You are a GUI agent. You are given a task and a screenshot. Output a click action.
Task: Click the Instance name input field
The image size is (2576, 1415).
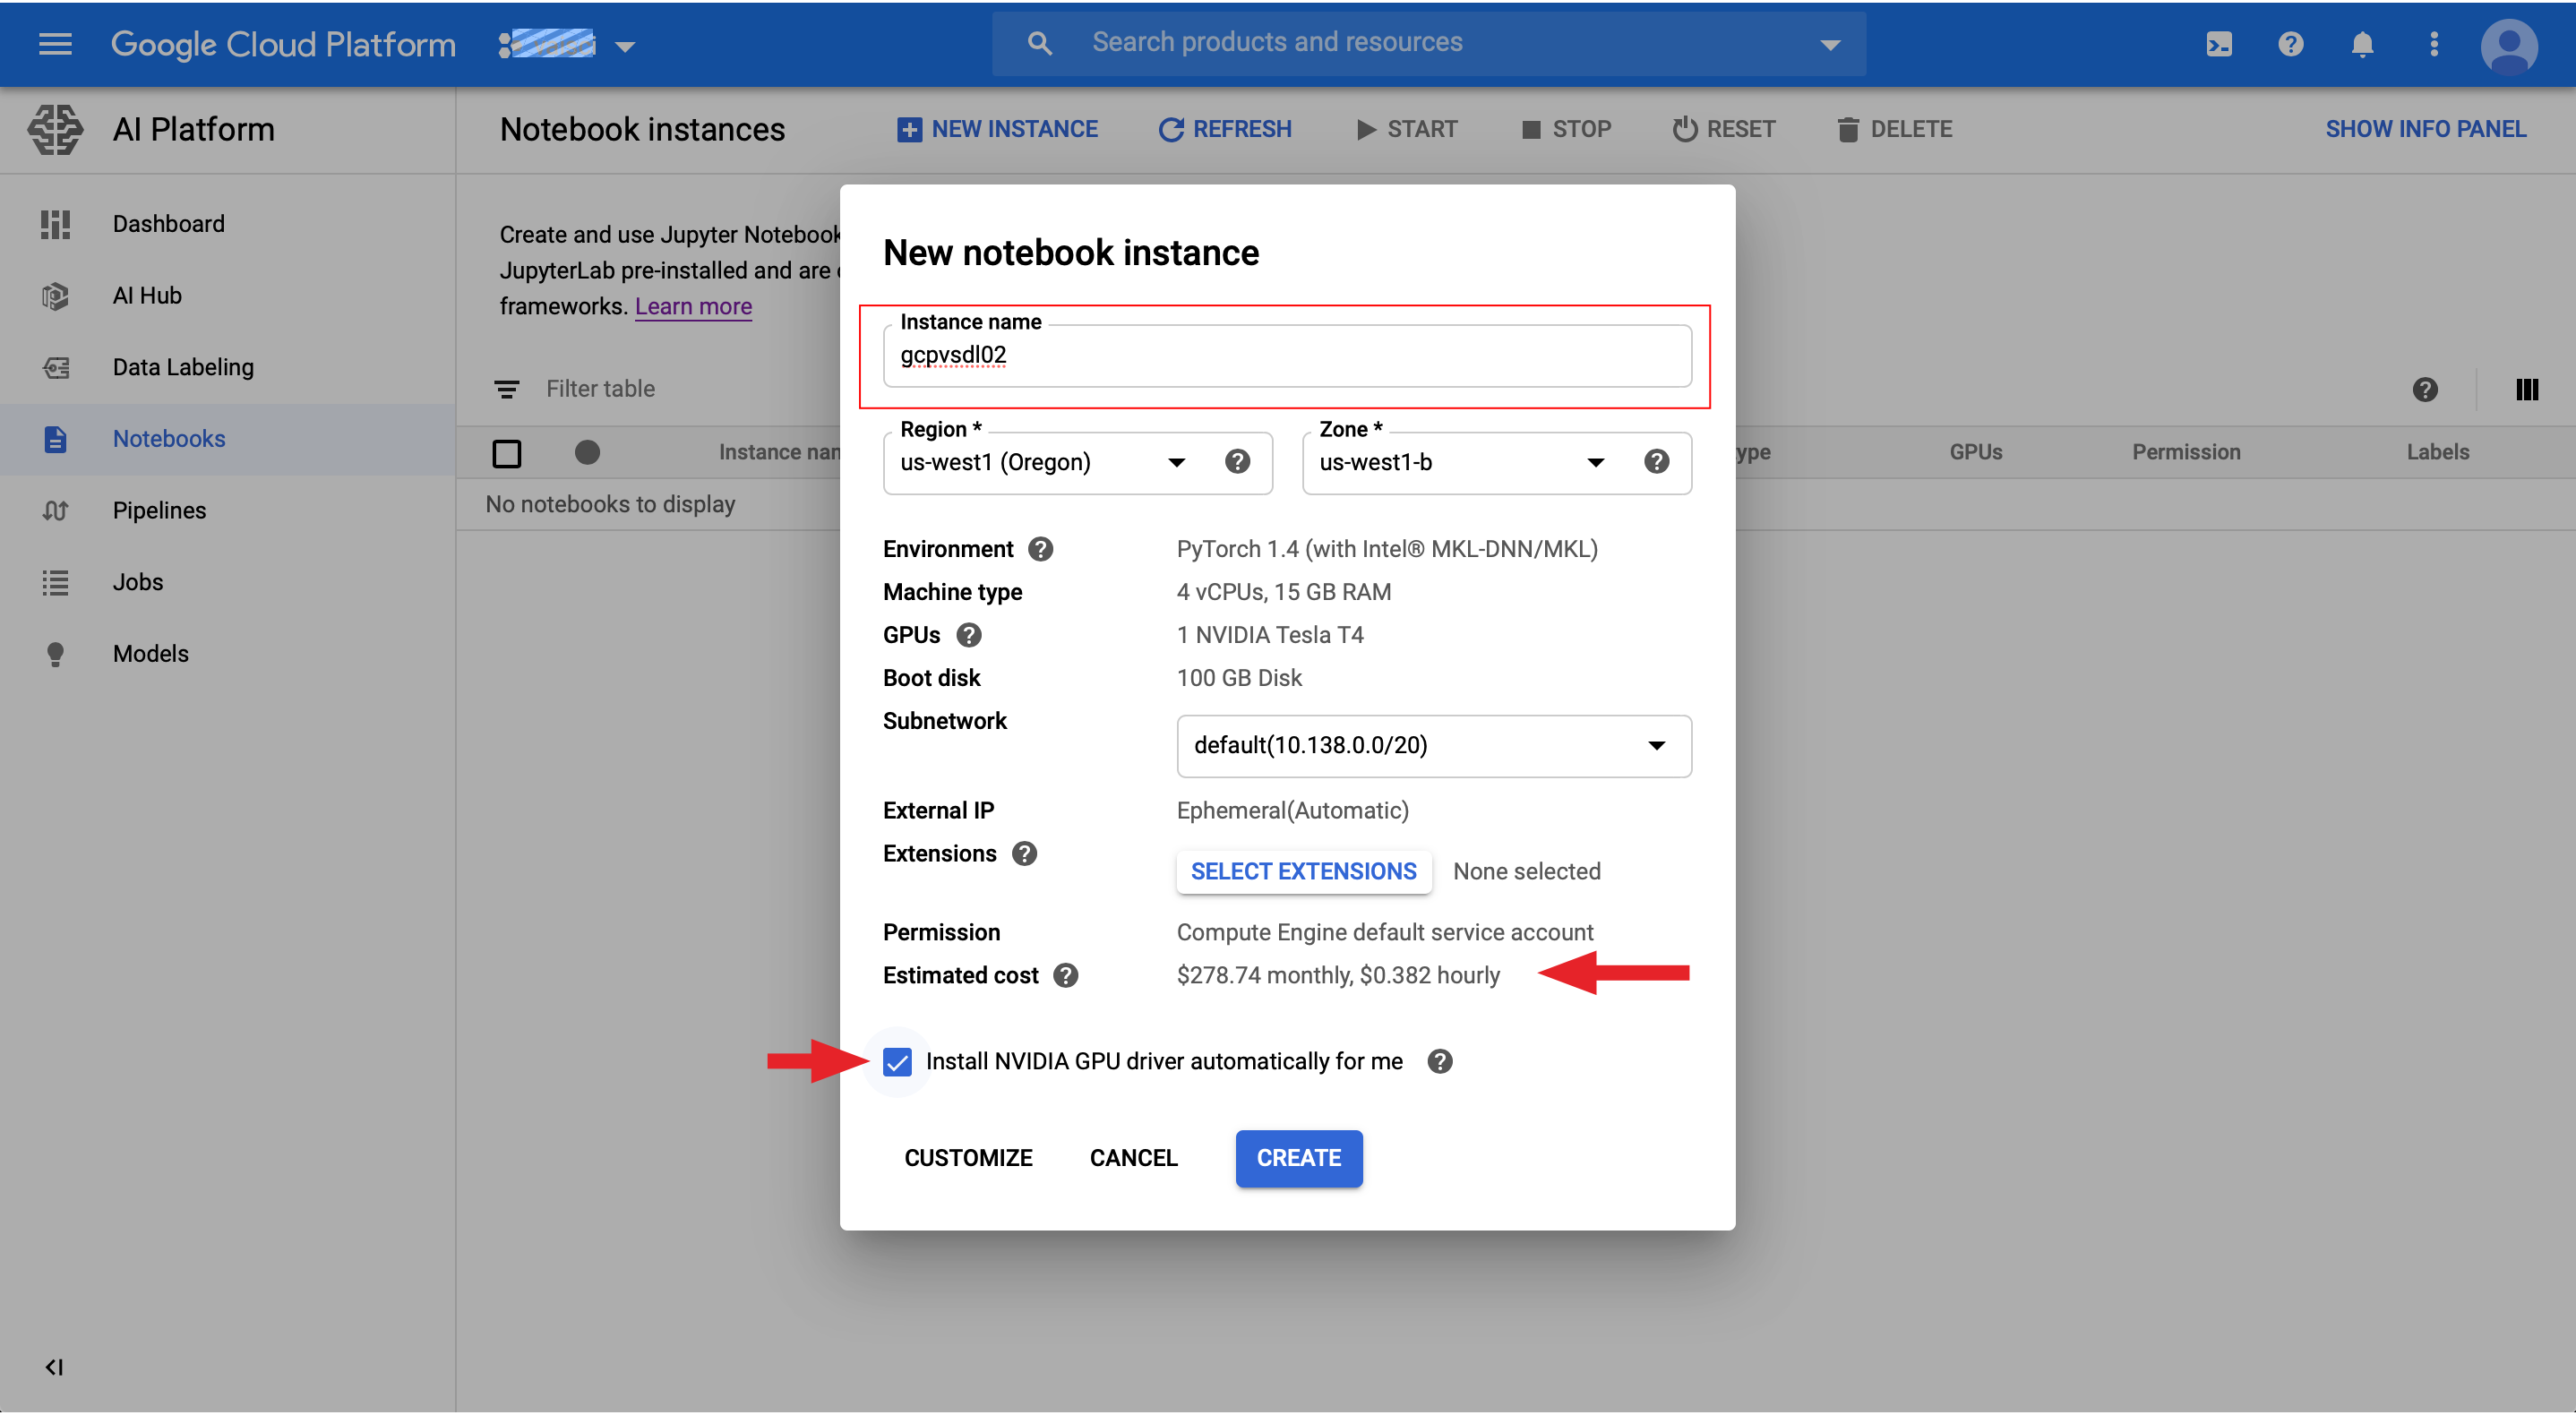point(1287,357)
